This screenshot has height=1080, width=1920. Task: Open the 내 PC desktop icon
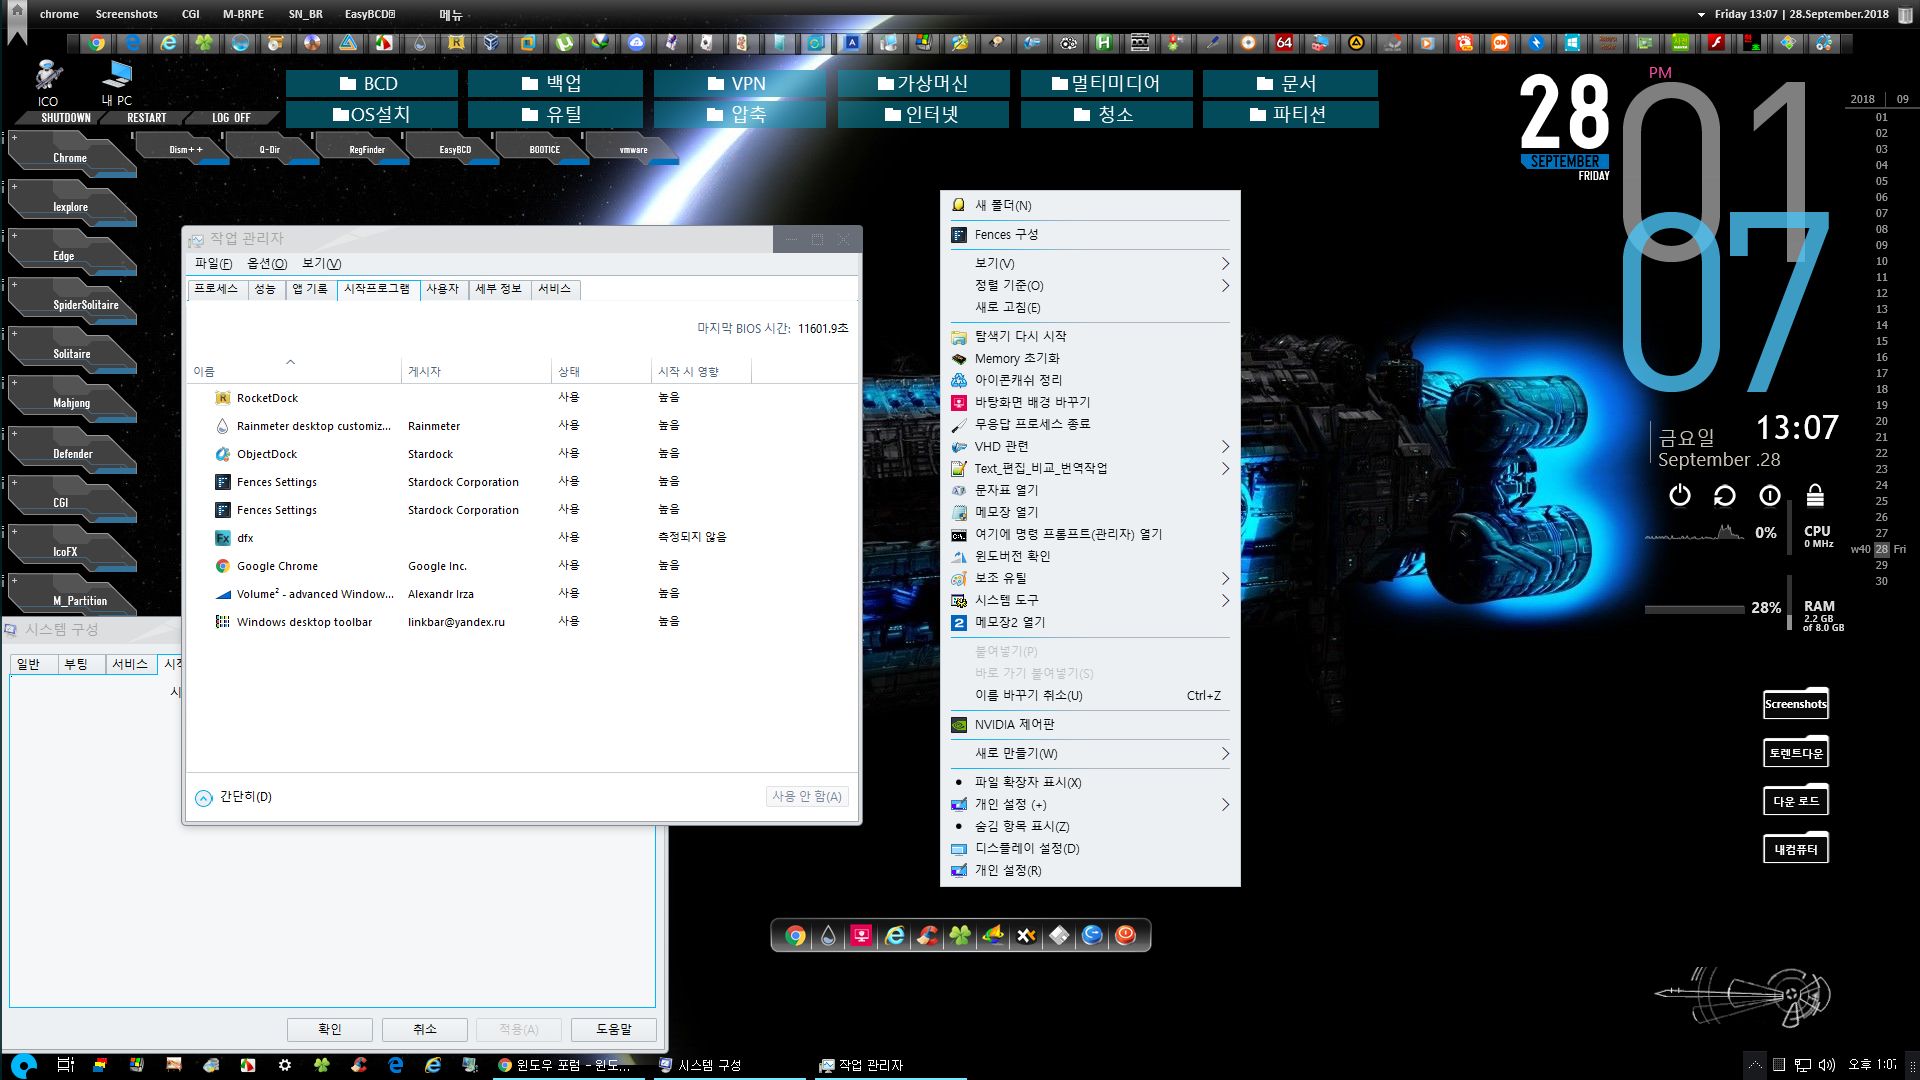pos(117,82)
